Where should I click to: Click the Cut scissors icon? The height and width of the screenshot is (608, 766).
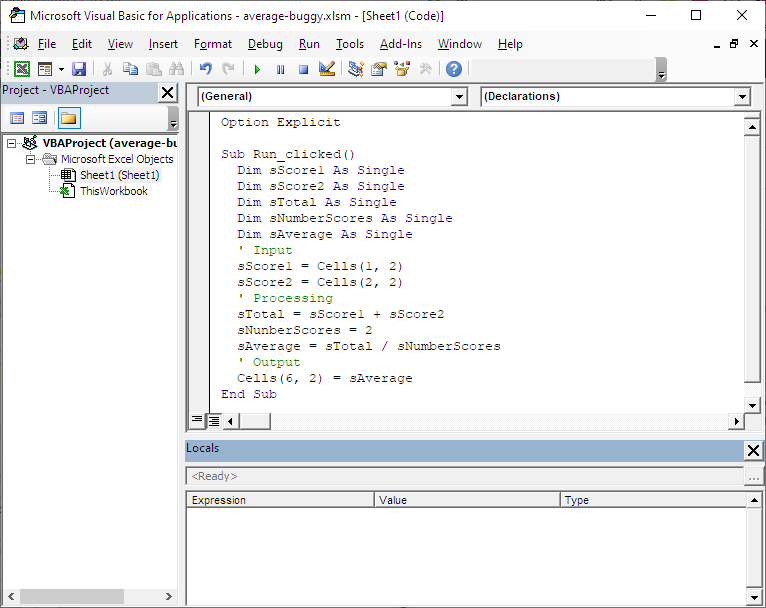tap(107, 69)
